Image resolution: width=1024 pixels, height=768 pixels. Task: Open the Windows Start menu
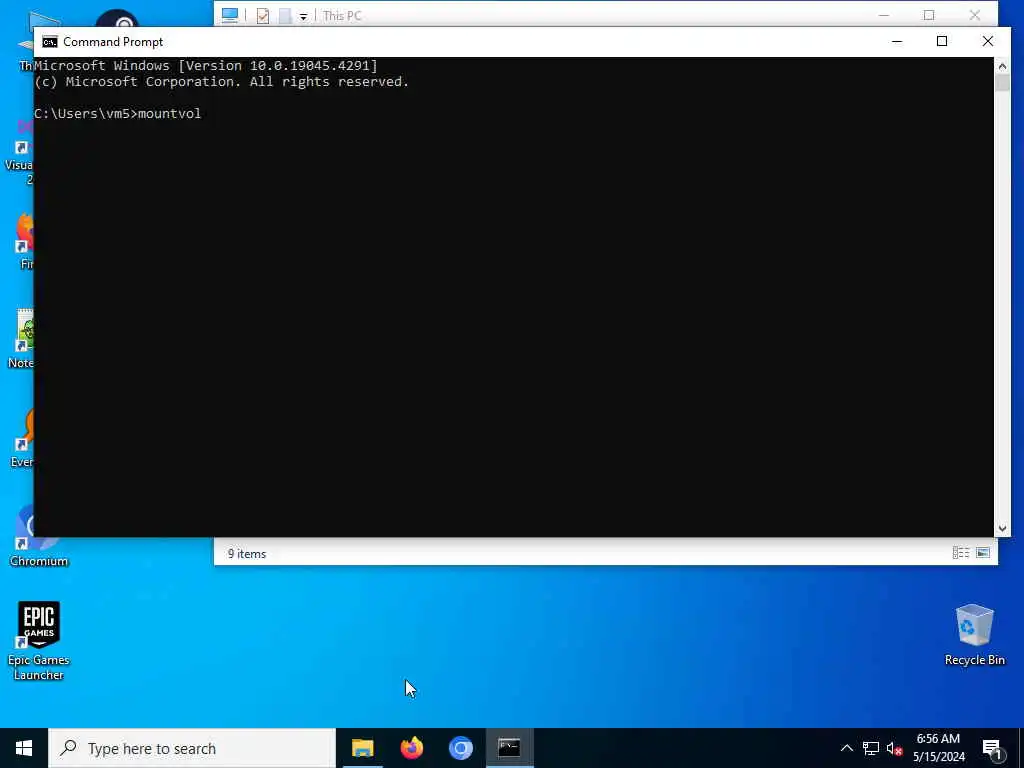[x=24, y=748]
